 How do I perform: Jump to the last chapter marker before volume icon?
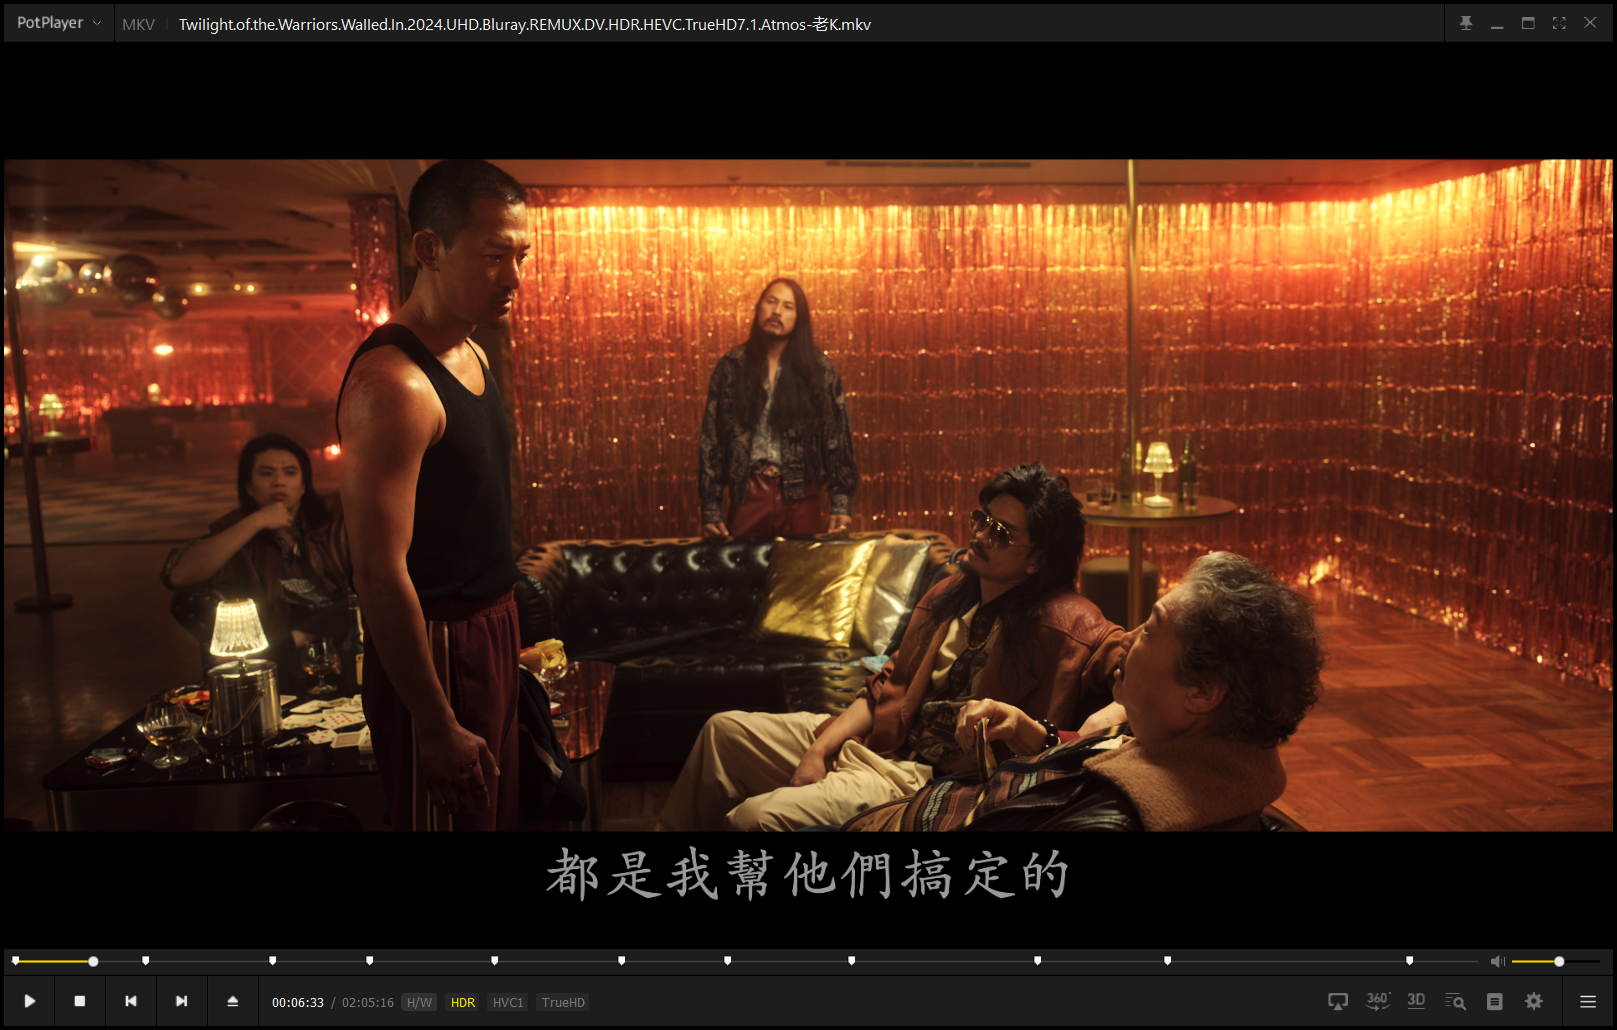click(x=1409, y=960)
